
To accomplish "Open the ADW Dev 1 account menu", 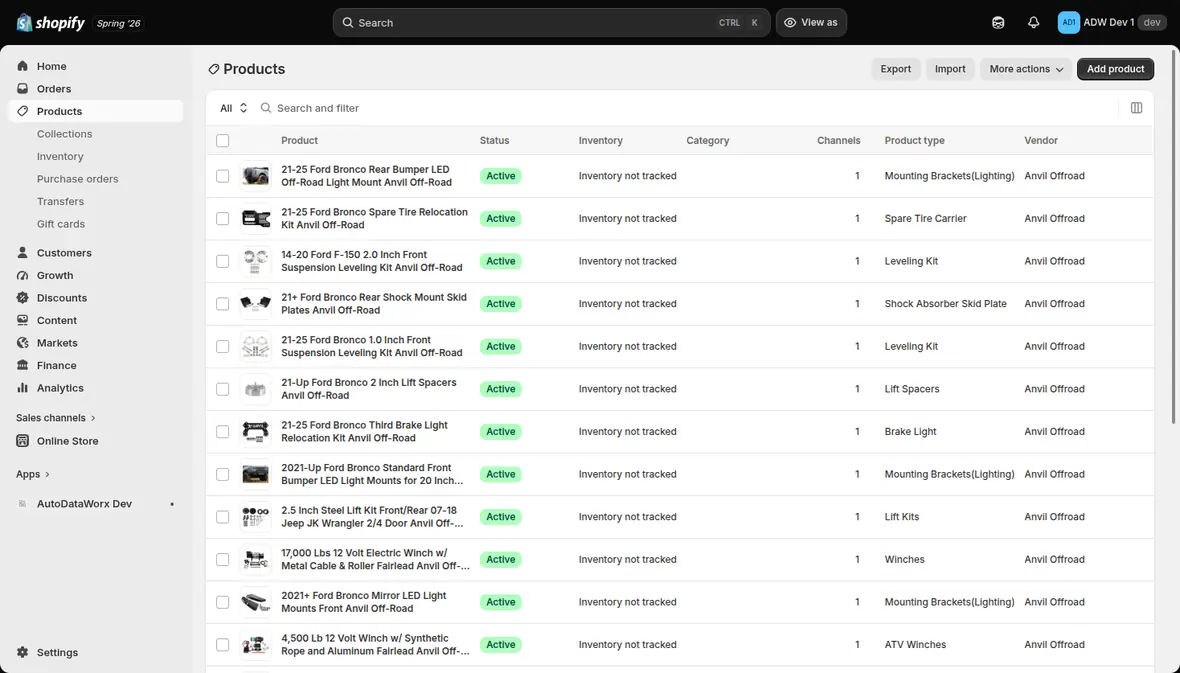I will point(1112,23).
